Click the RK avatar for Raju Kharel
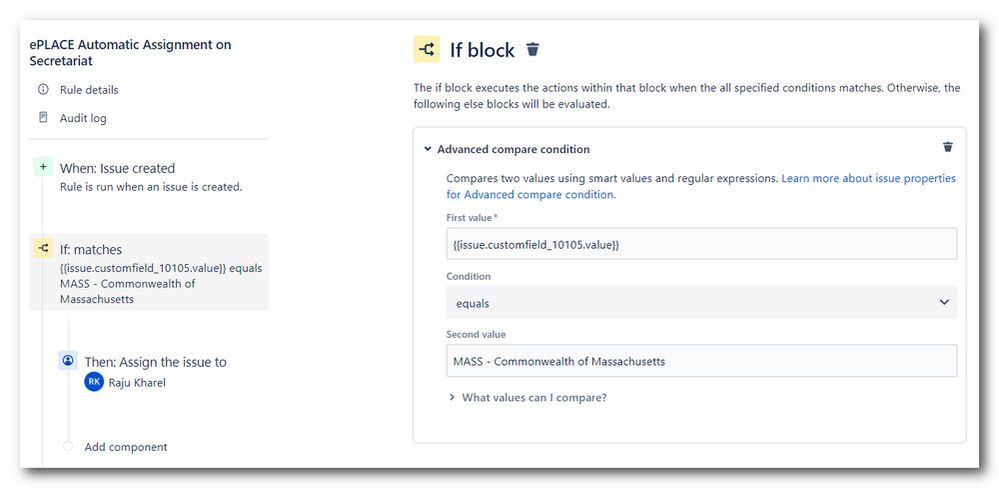 pyautogui.click(x=94, y=382)
